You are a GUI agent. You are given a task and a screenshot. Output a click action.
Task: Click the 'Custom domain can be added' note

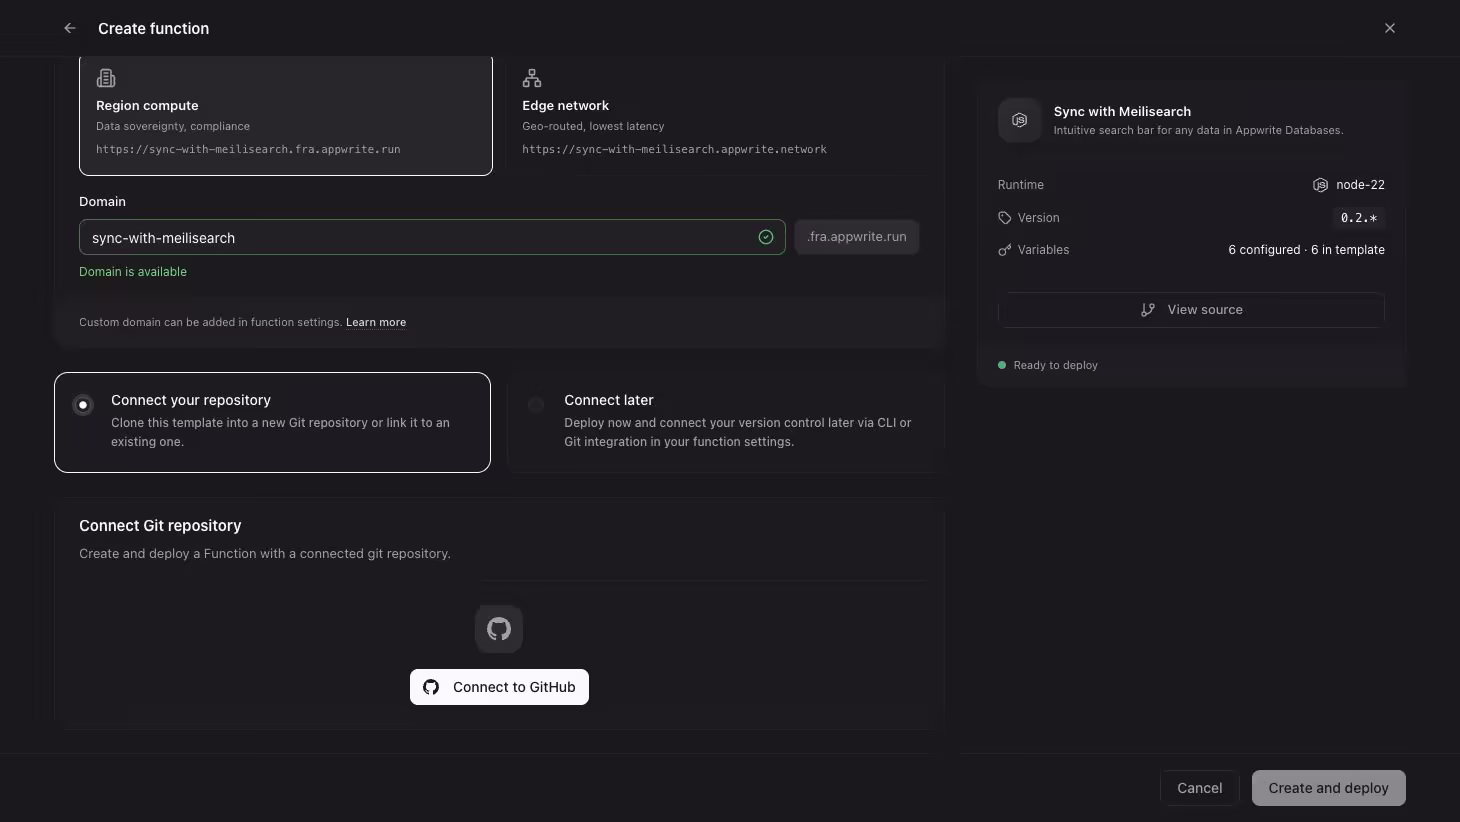[x=210, y=322]
